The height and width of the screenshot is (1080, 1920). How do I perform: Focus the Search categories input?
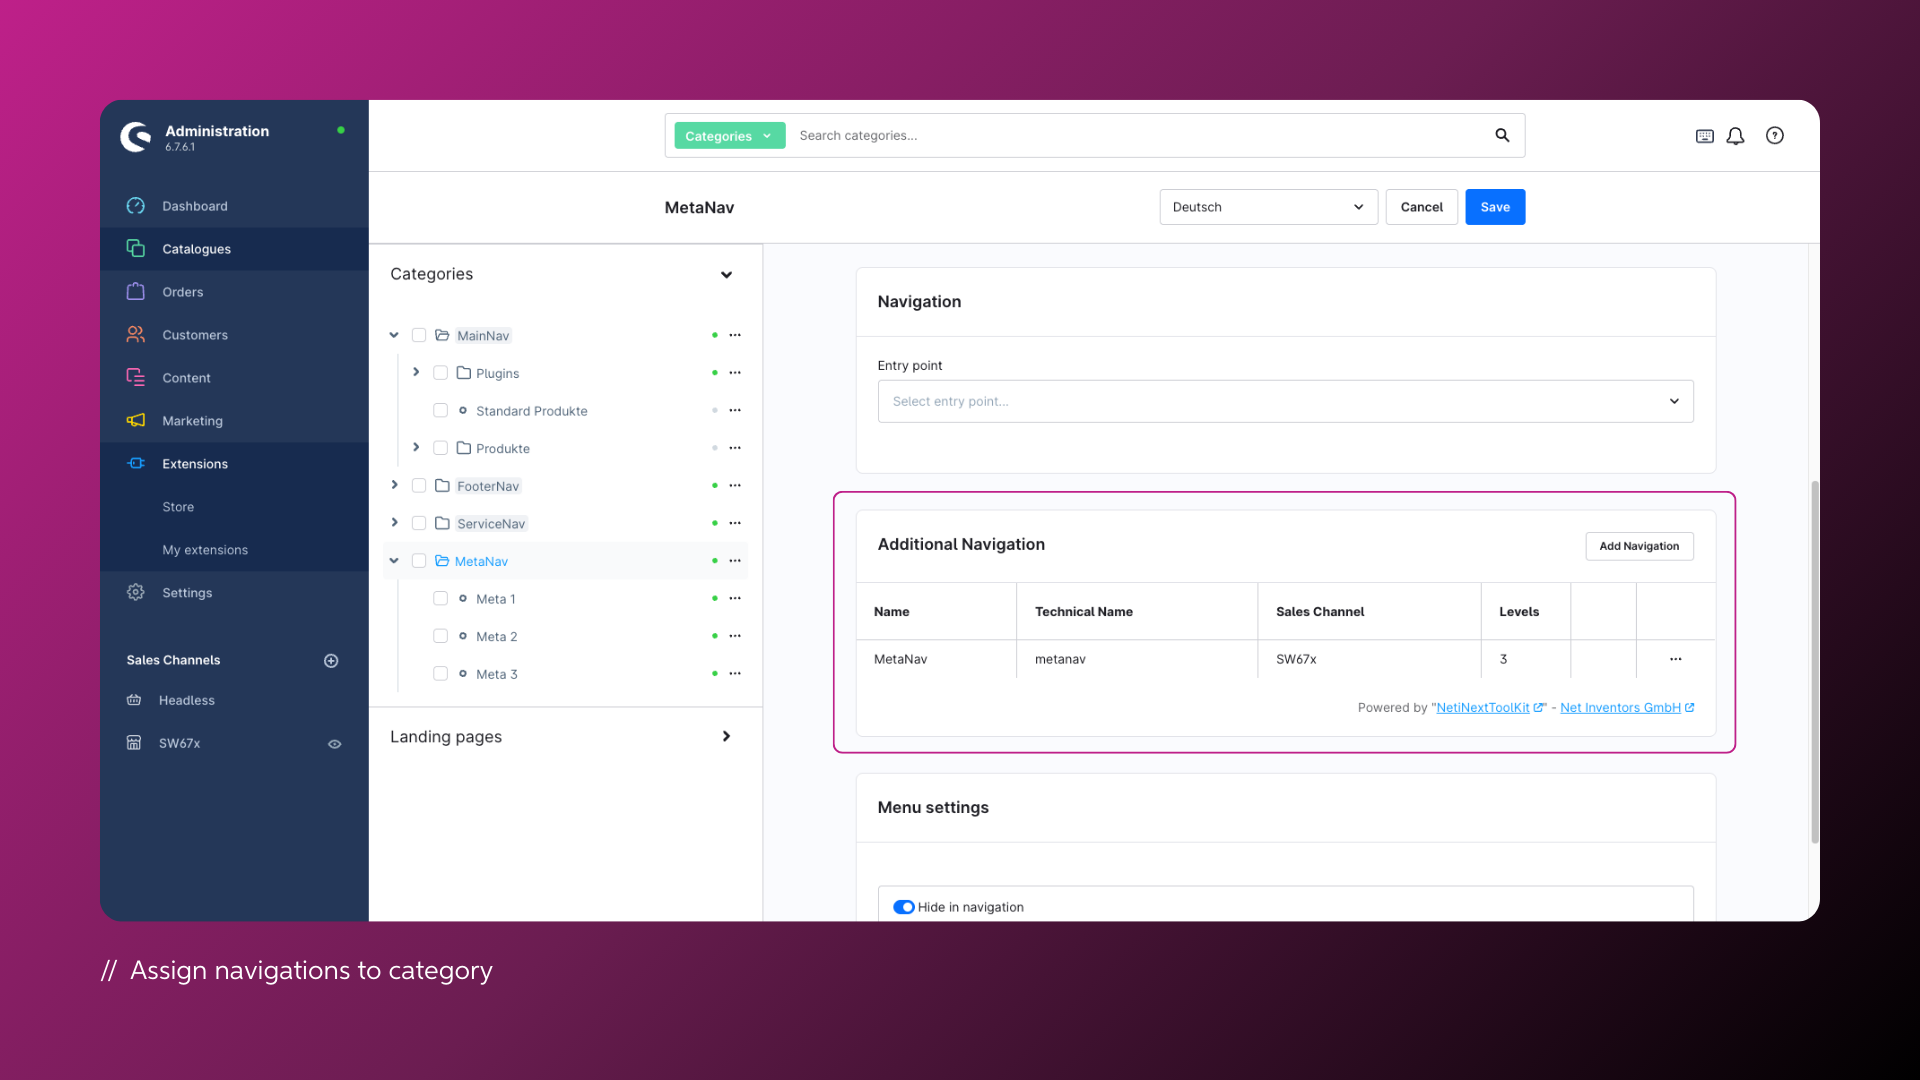click(x=1140, y=135)
